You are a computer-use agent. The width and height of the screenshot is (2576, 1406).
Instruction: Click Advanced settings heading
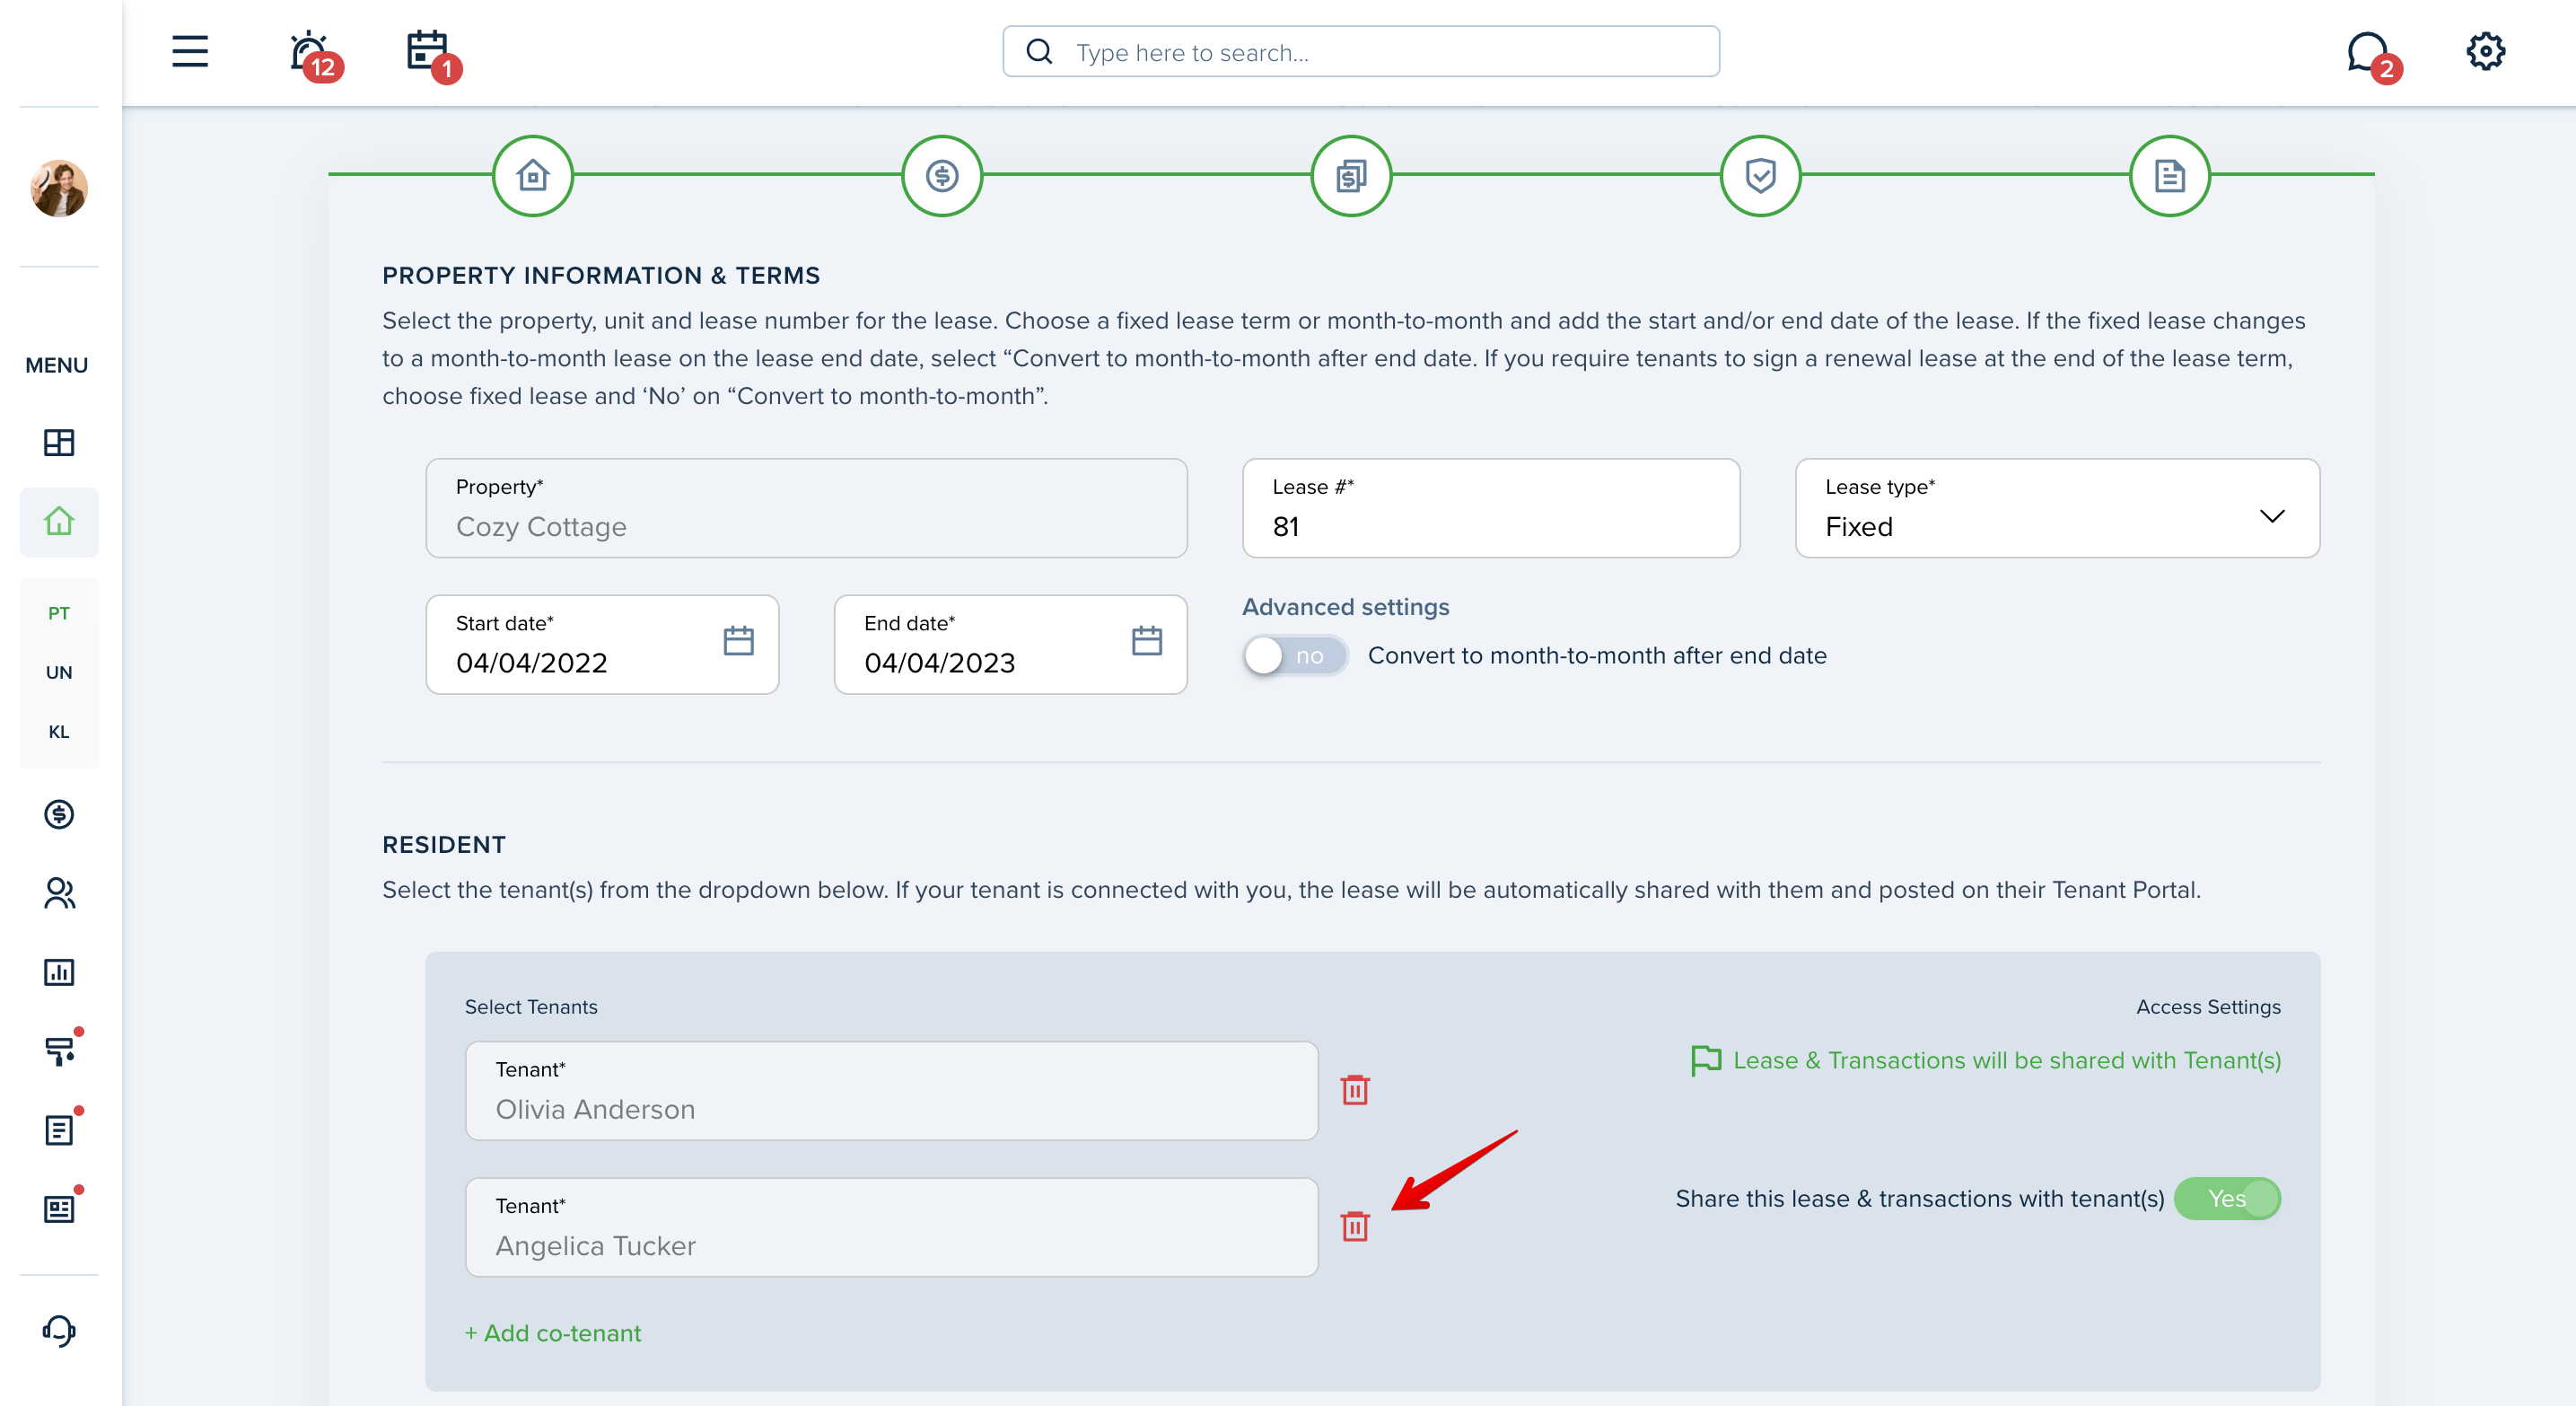coord(1345,607)
